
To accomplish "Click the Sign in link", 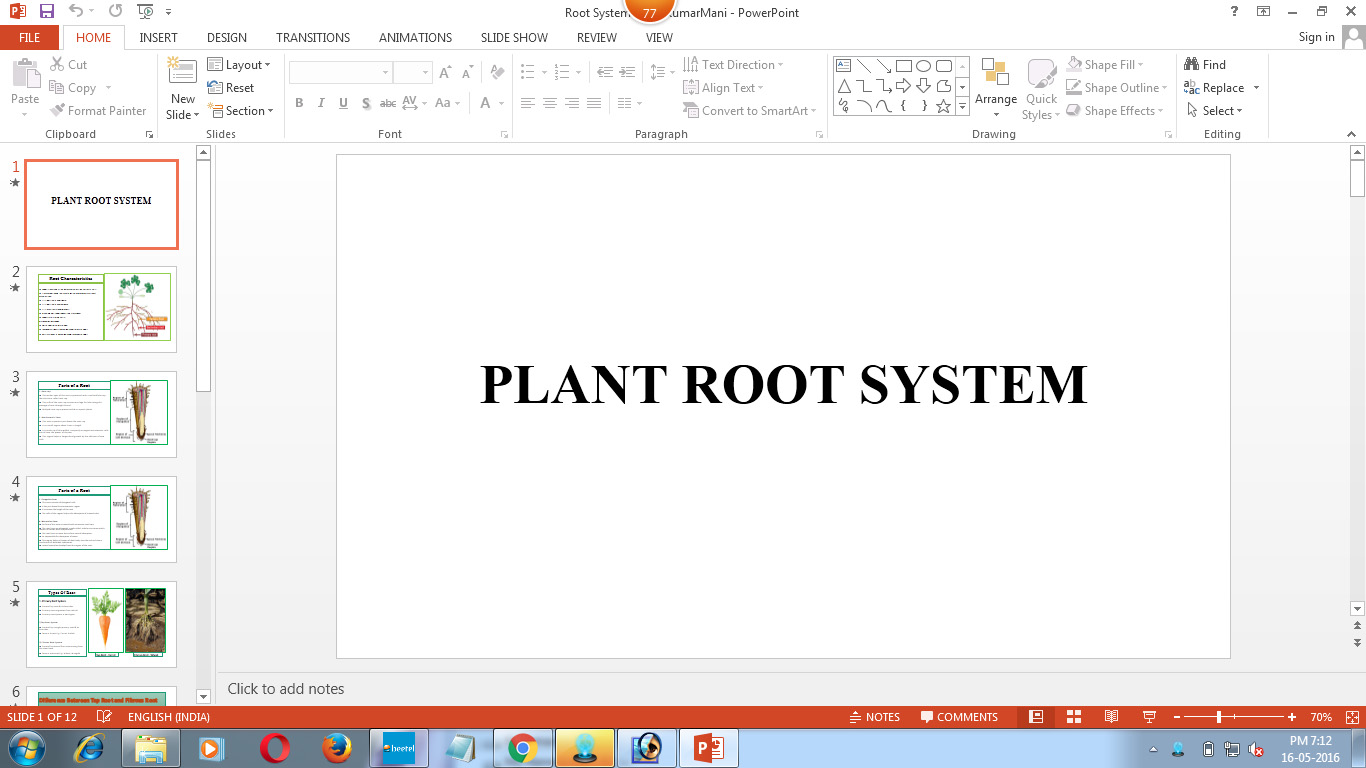I will pyautogui.click(x=1316, y=37).
